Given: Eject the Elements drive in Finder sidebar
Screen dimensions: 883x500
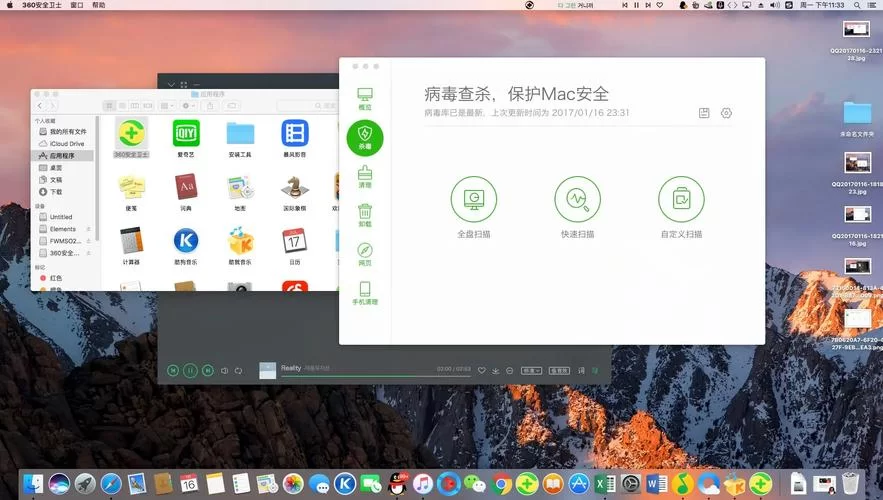Looking at the screenshot, I should click(x=88, y=229).
